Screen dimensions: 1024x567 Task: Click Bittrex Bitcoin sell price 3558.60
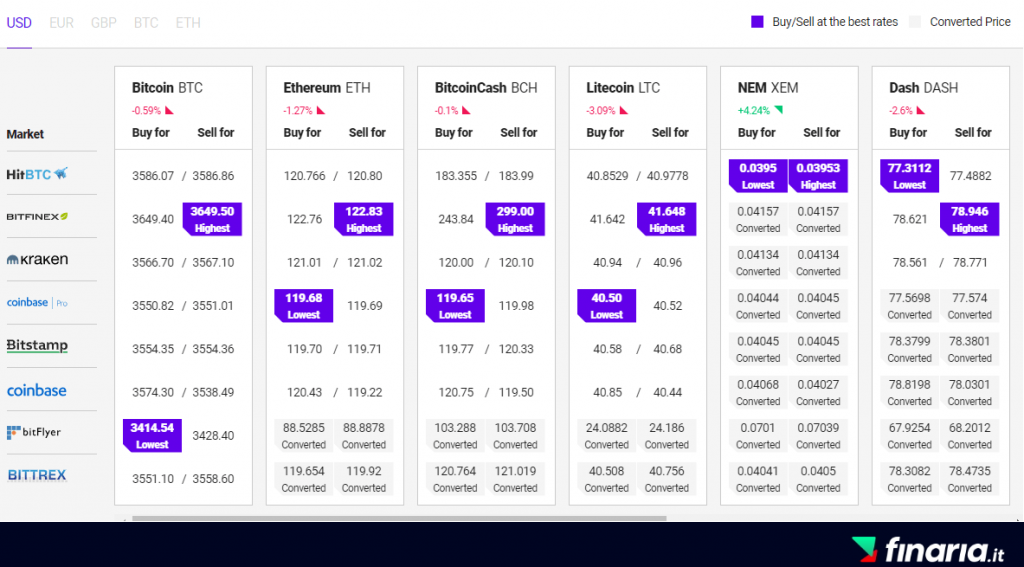tap(213, 479)
